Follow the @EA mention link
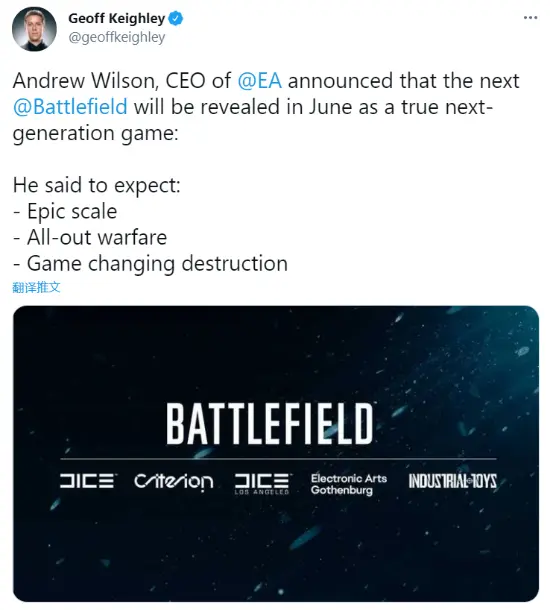The width and height of the screenshot is (550, 610). click(259, 81)
